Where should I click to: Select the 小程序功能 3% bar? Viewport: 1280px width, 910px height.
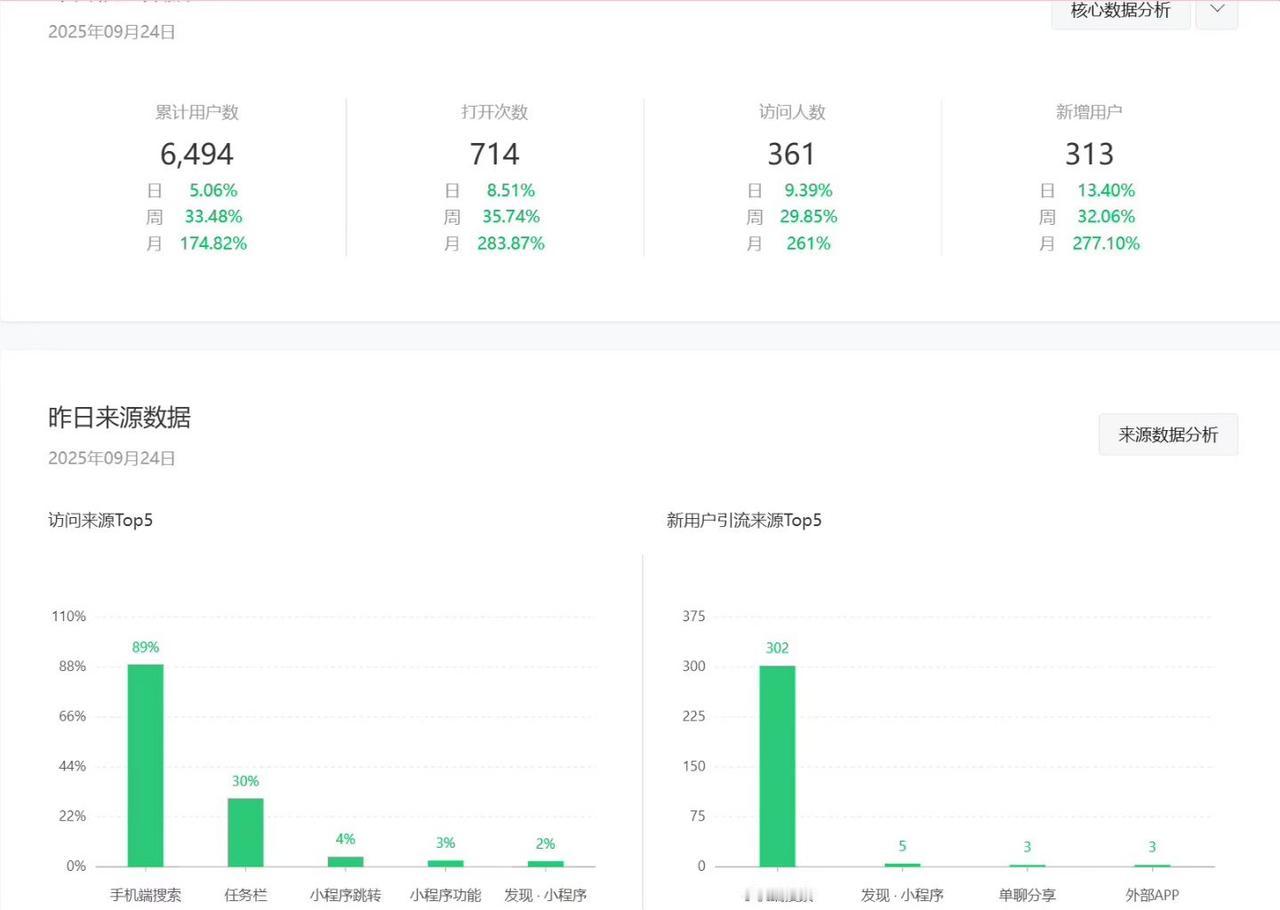(446, 863)
